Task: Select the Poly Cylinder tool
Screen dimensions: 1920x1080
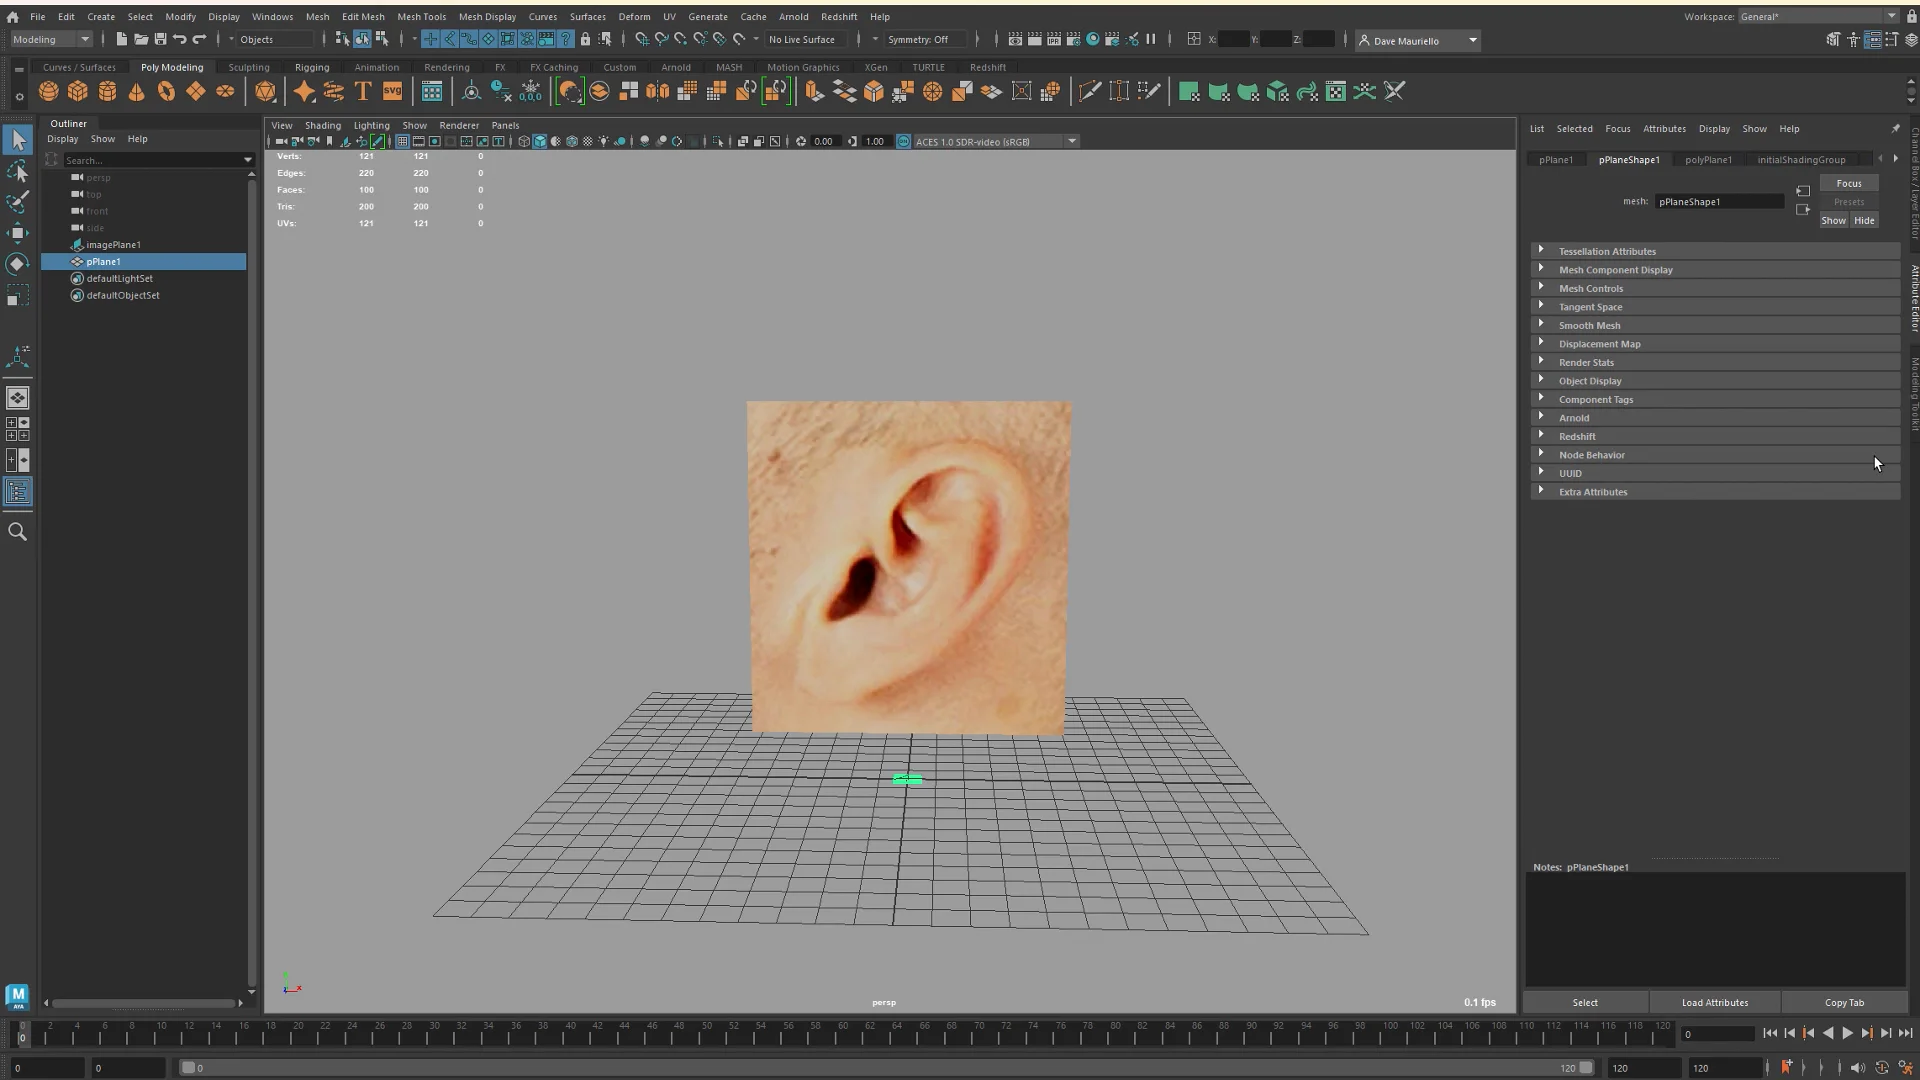Action: click(107, 91)
